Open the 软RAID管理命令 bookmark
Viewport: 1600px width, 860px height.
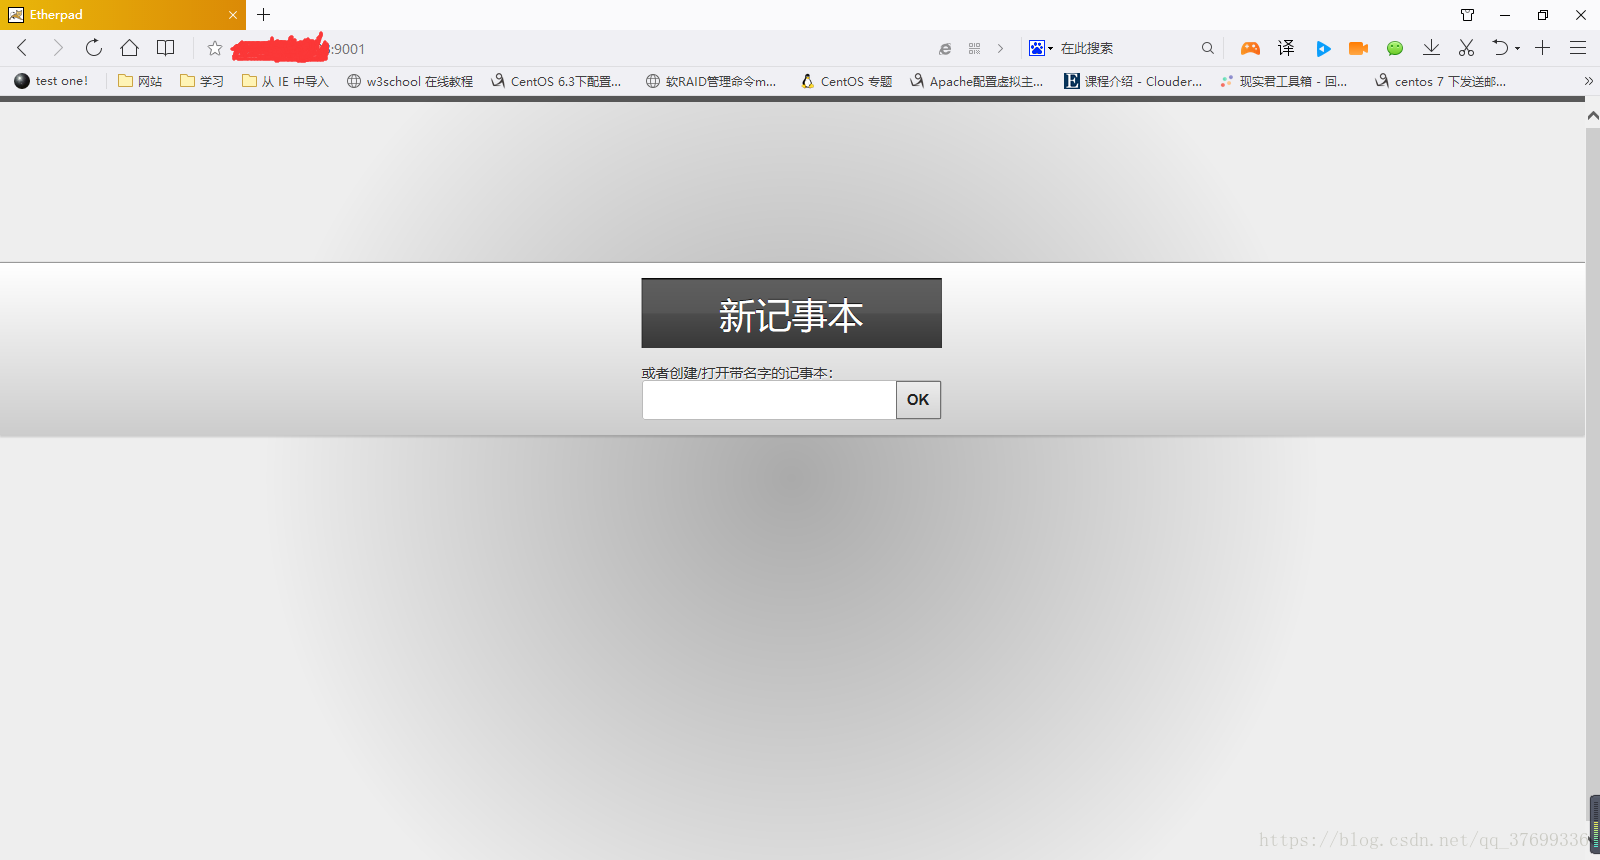click(711, 81)
